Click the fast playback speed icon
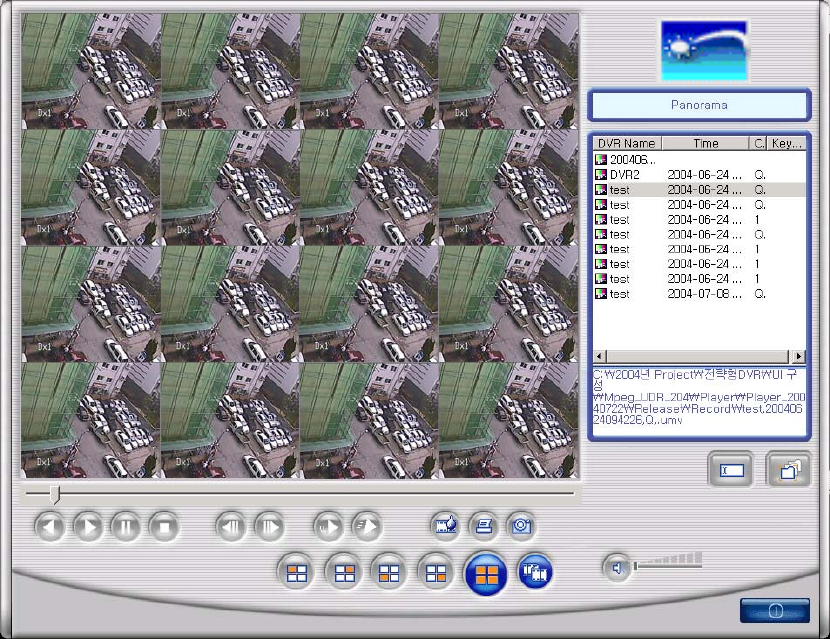The height and width of the screenshot is (639, 830). [367, 527]
